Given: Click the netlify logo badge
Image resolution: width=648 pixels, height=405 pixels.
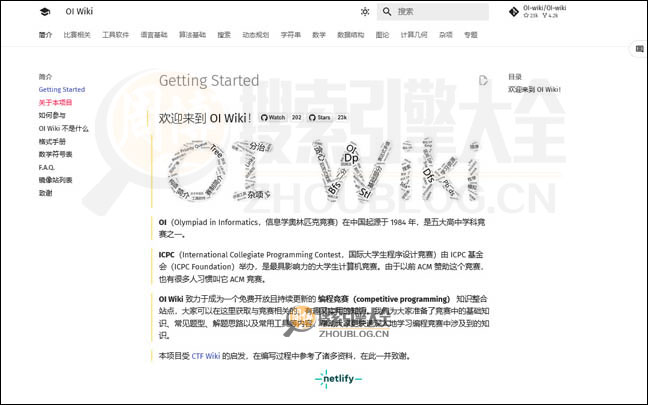Looking at the screenshot, I should 338,379.
